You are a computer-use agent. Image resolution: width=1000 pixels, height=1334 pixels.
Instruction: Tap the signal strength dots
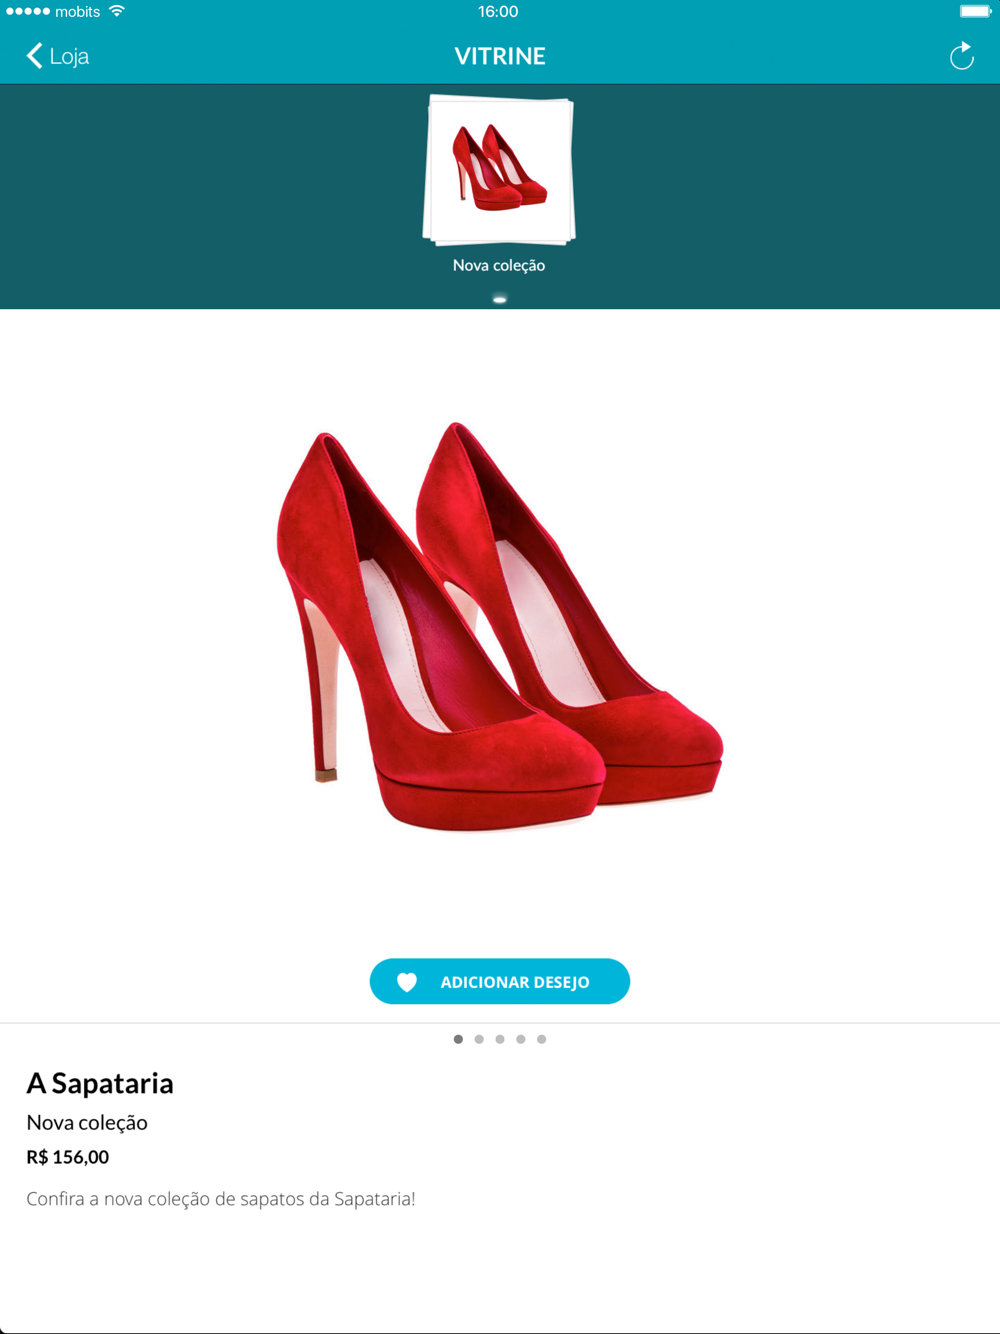tap(27, 11)
